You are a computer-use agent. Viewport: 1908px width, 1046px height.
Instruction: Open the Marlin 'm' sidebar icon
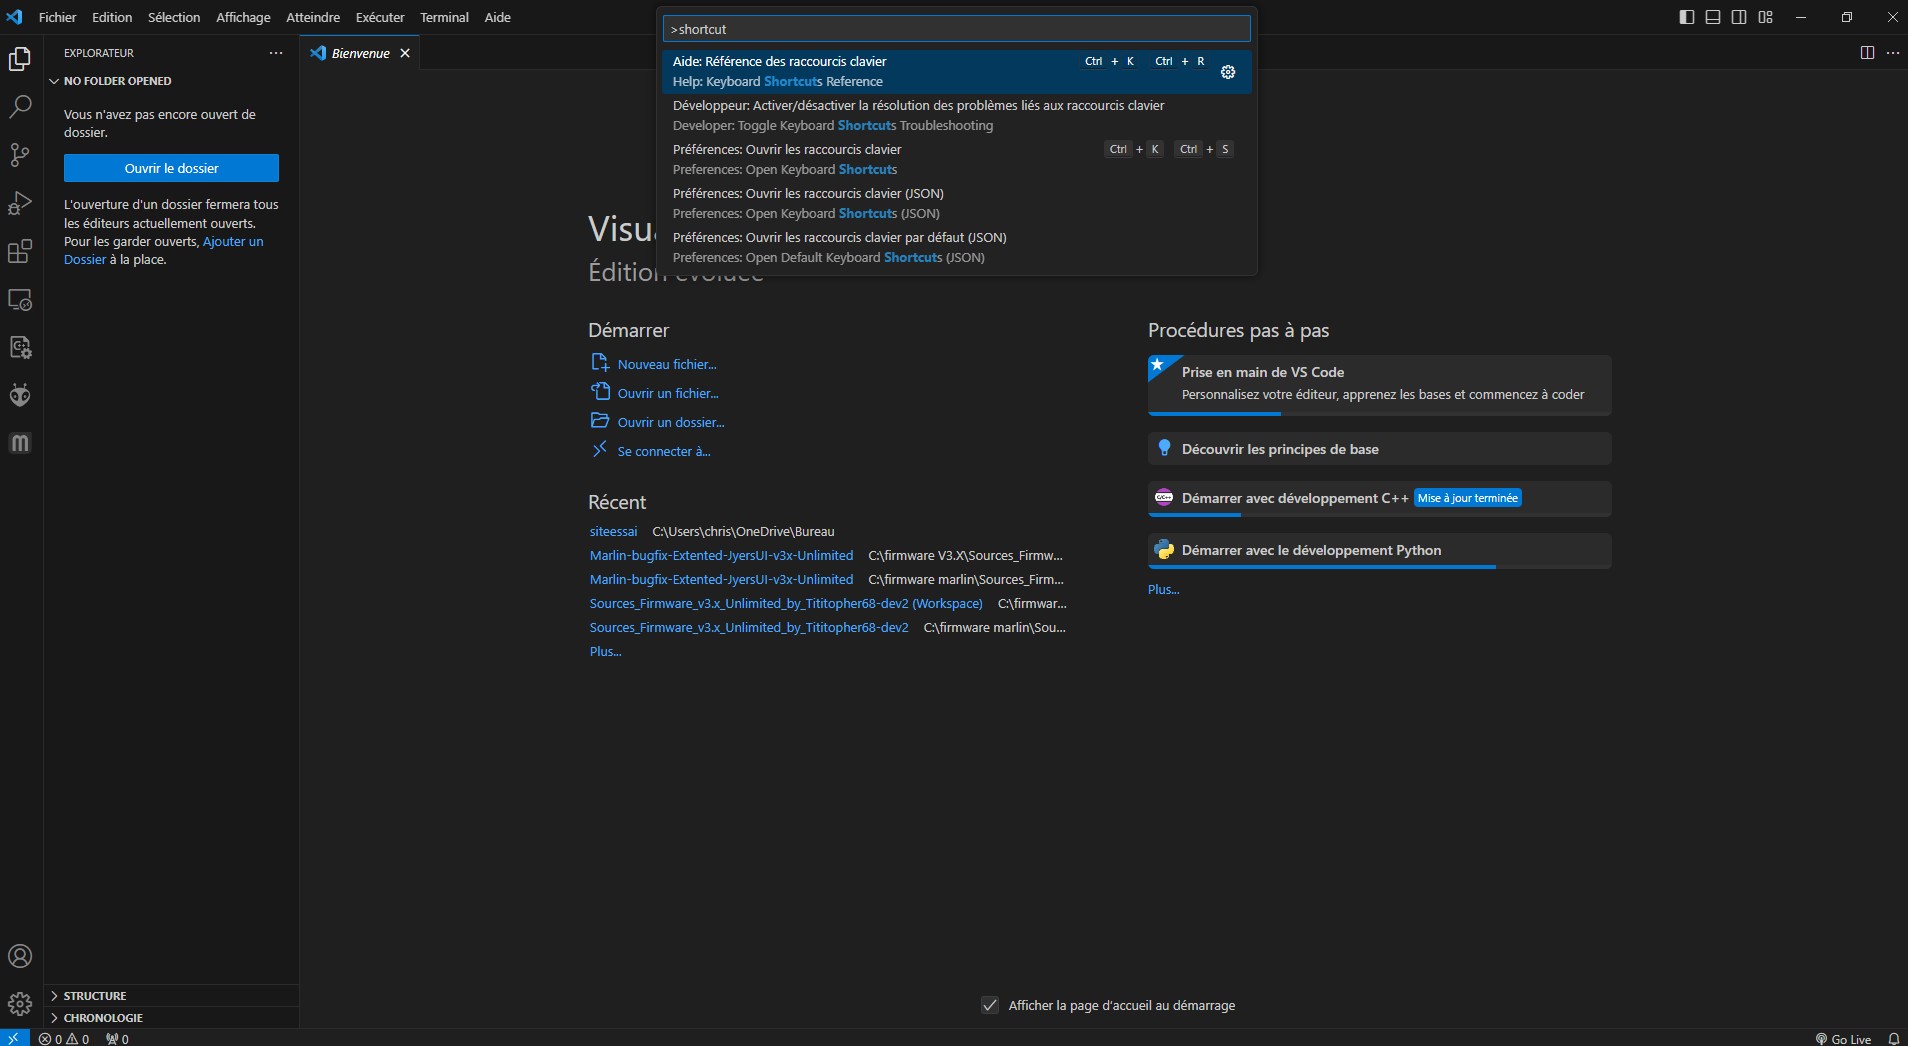pyautogui.click(x=20, y=443)
